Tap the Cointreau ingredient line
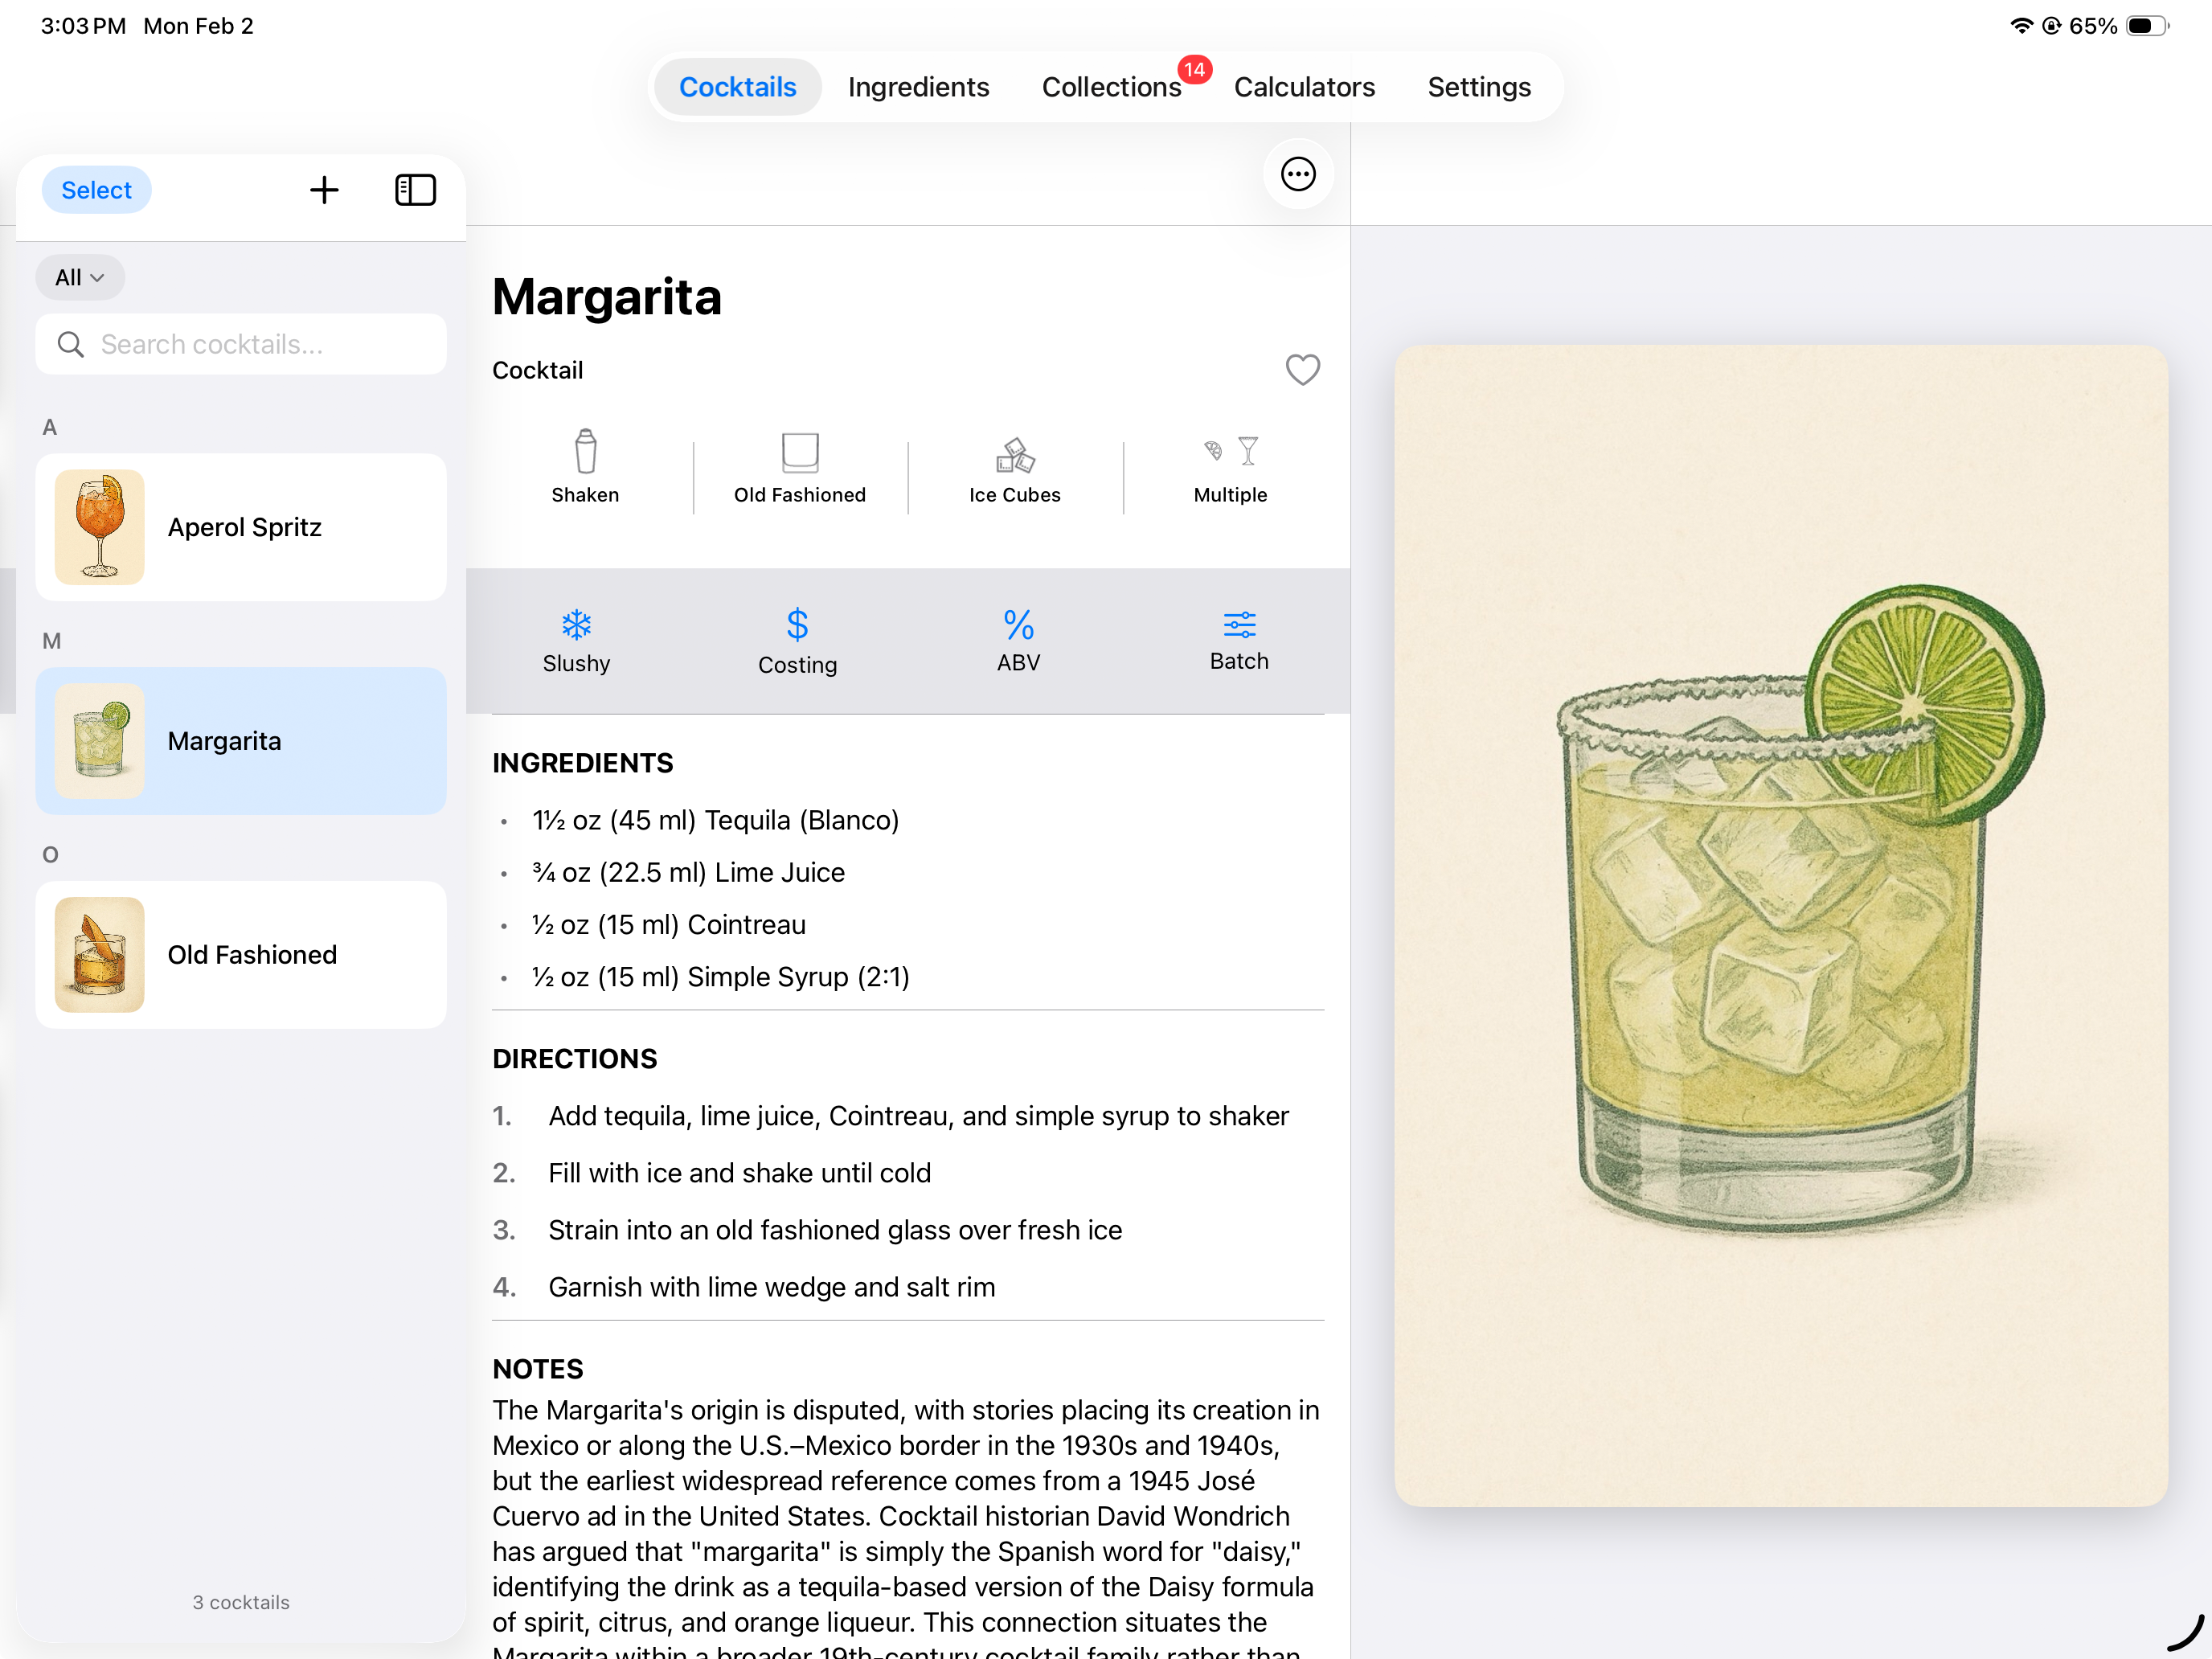This screenshot has height=1659, width=2212. 668,924
